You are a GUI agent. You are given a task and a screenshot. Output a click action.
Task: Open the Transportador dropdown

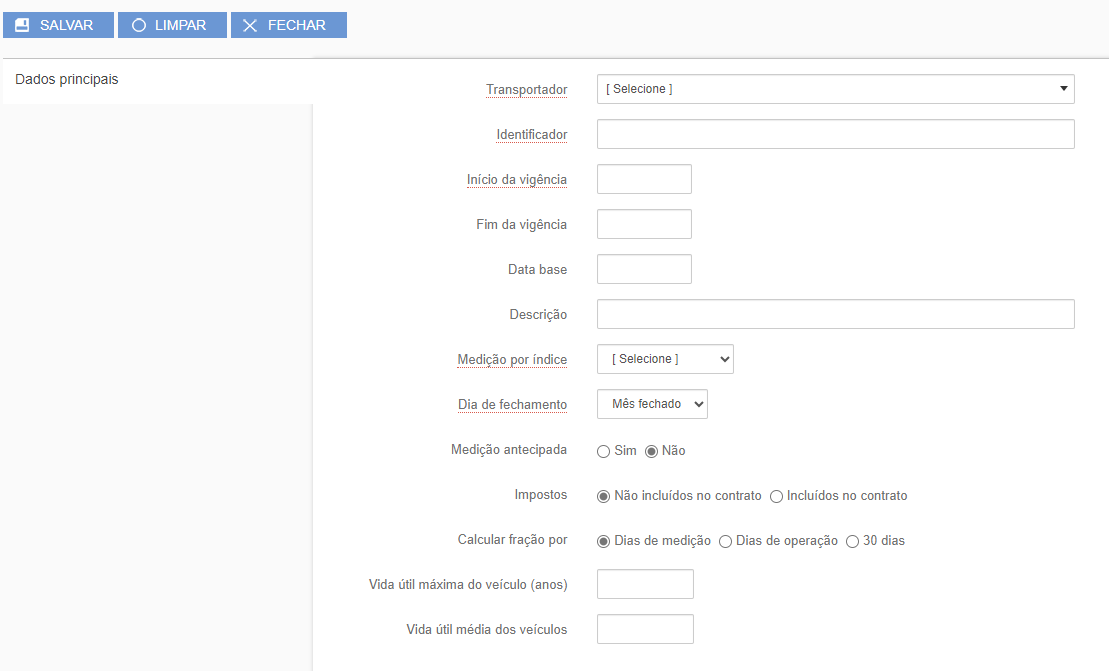point(835,89)
